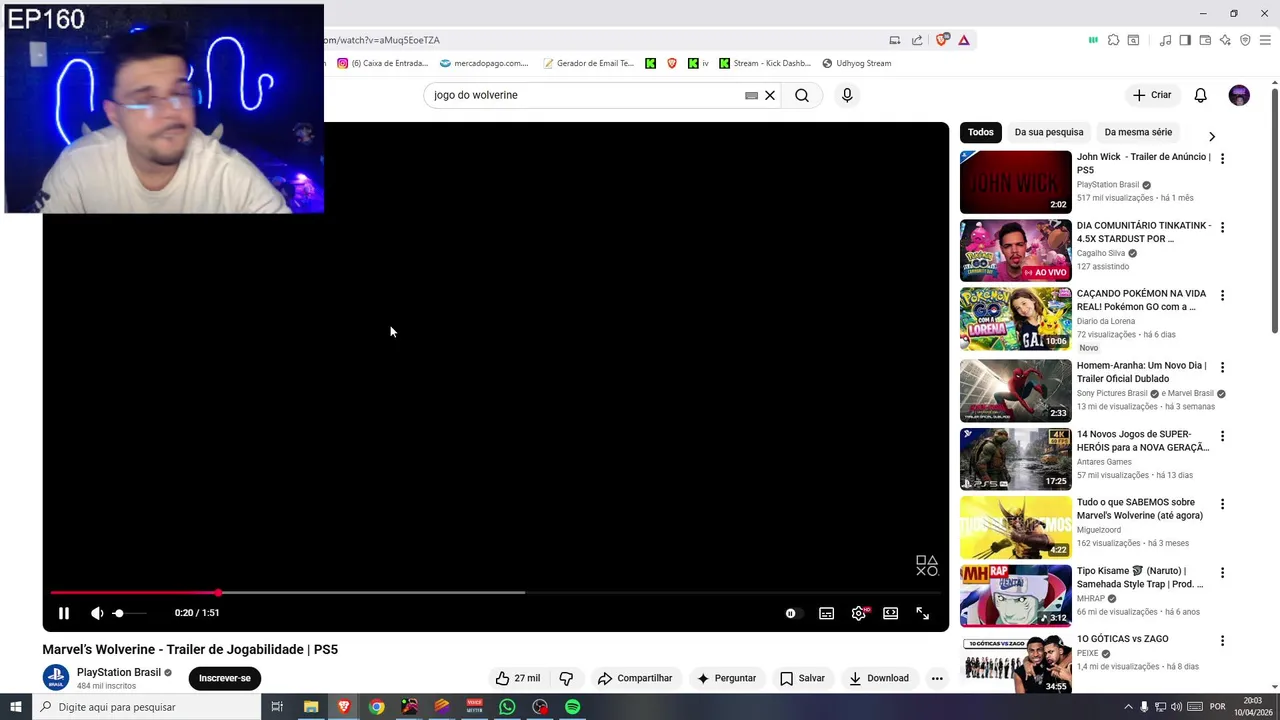Open the Brave Wallet icon
Screen dimensions: 1280x720
1205,40
